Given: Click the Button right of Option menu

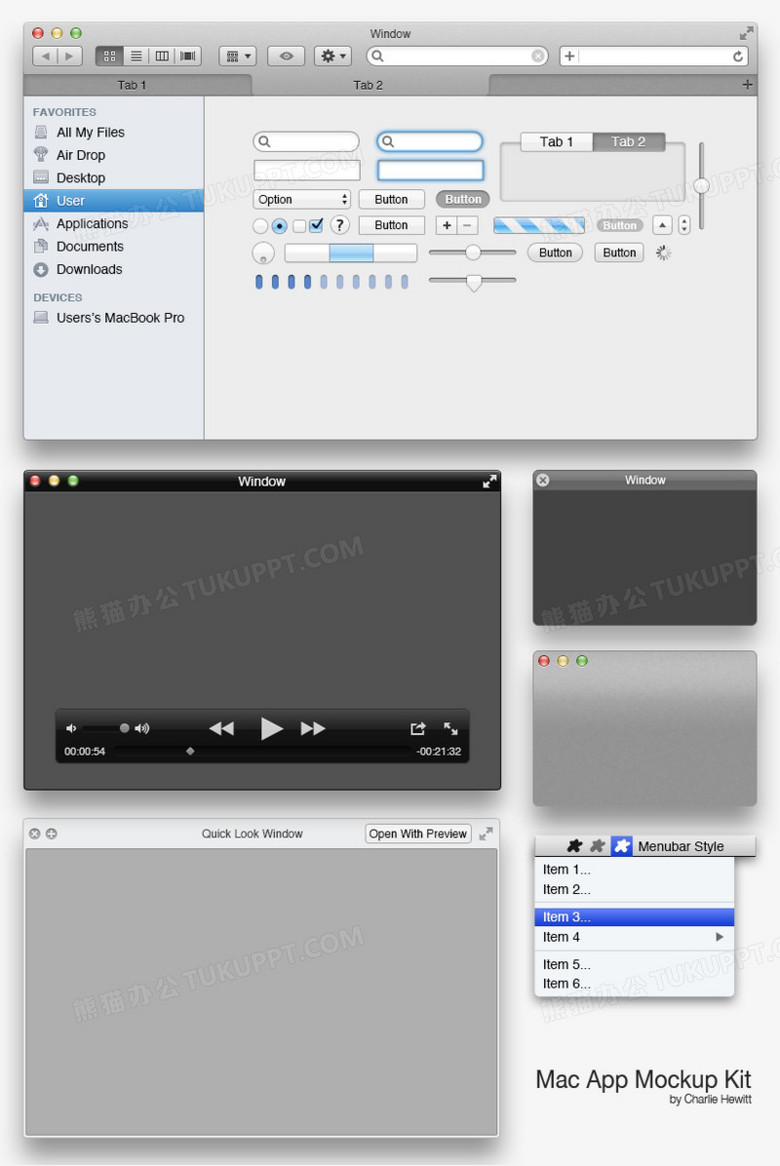Looking at the screenshot, I should pyautogui.click(x=391, y=199).
